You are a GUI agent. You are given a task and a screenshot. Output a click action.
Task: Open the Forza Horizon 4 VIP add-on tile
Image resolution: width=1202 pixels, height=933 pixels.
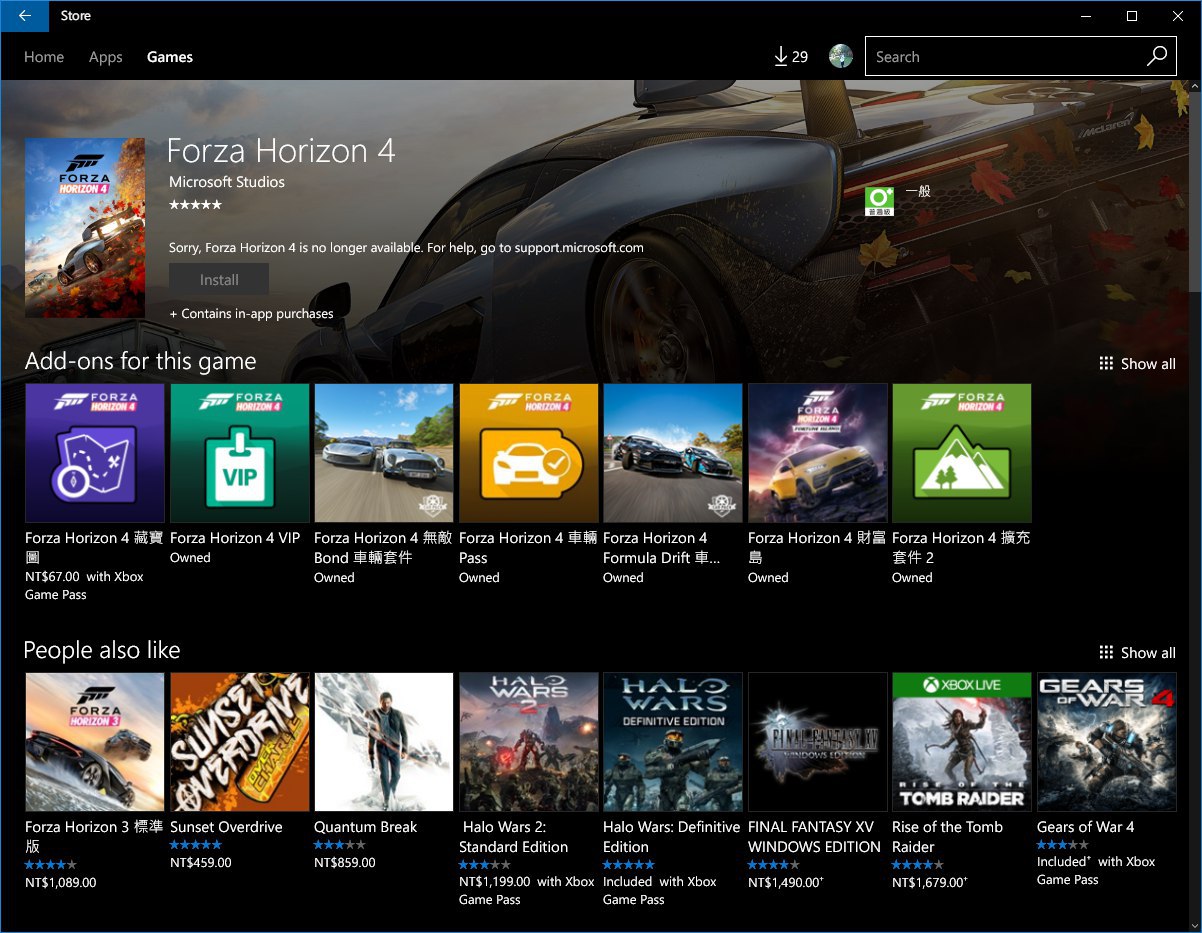coord(239,453)
